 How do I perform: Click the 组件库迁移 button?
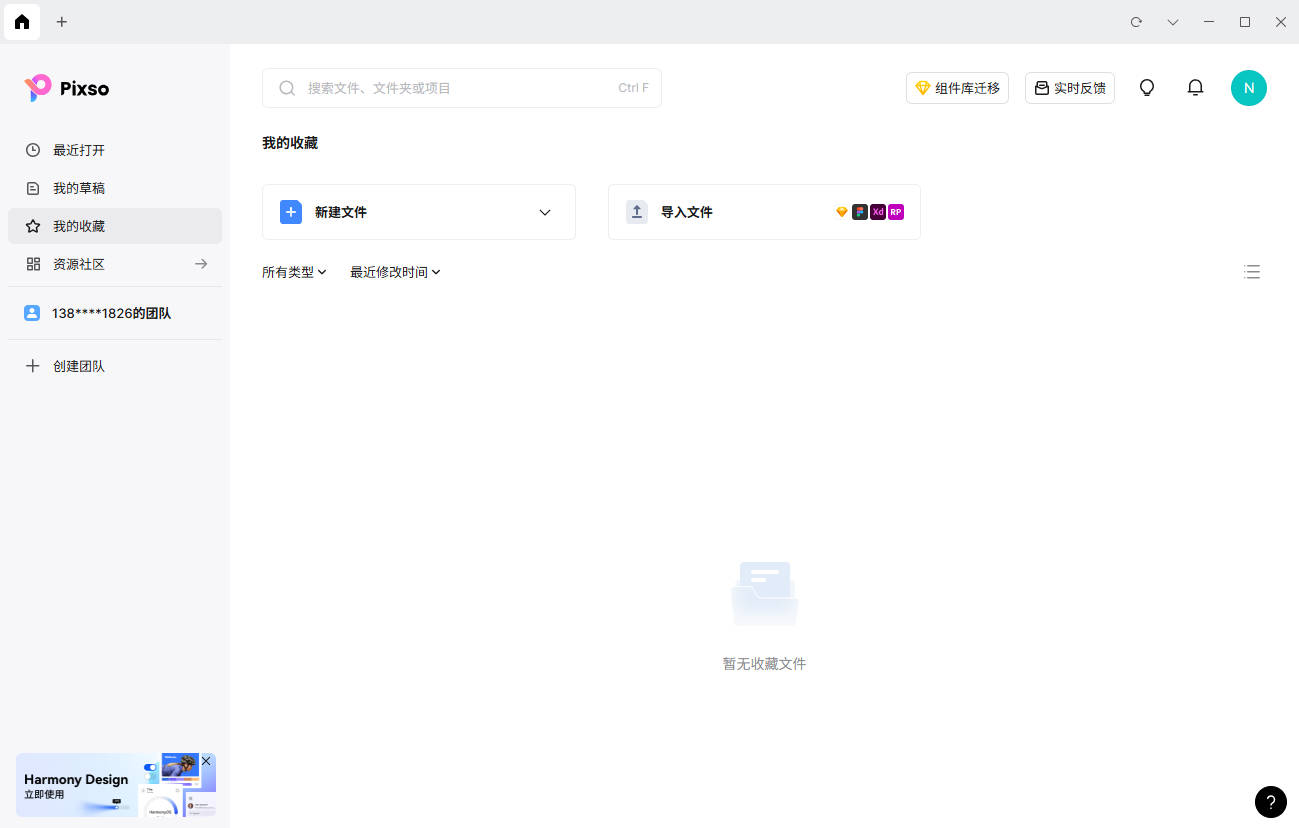click(957, 88)
